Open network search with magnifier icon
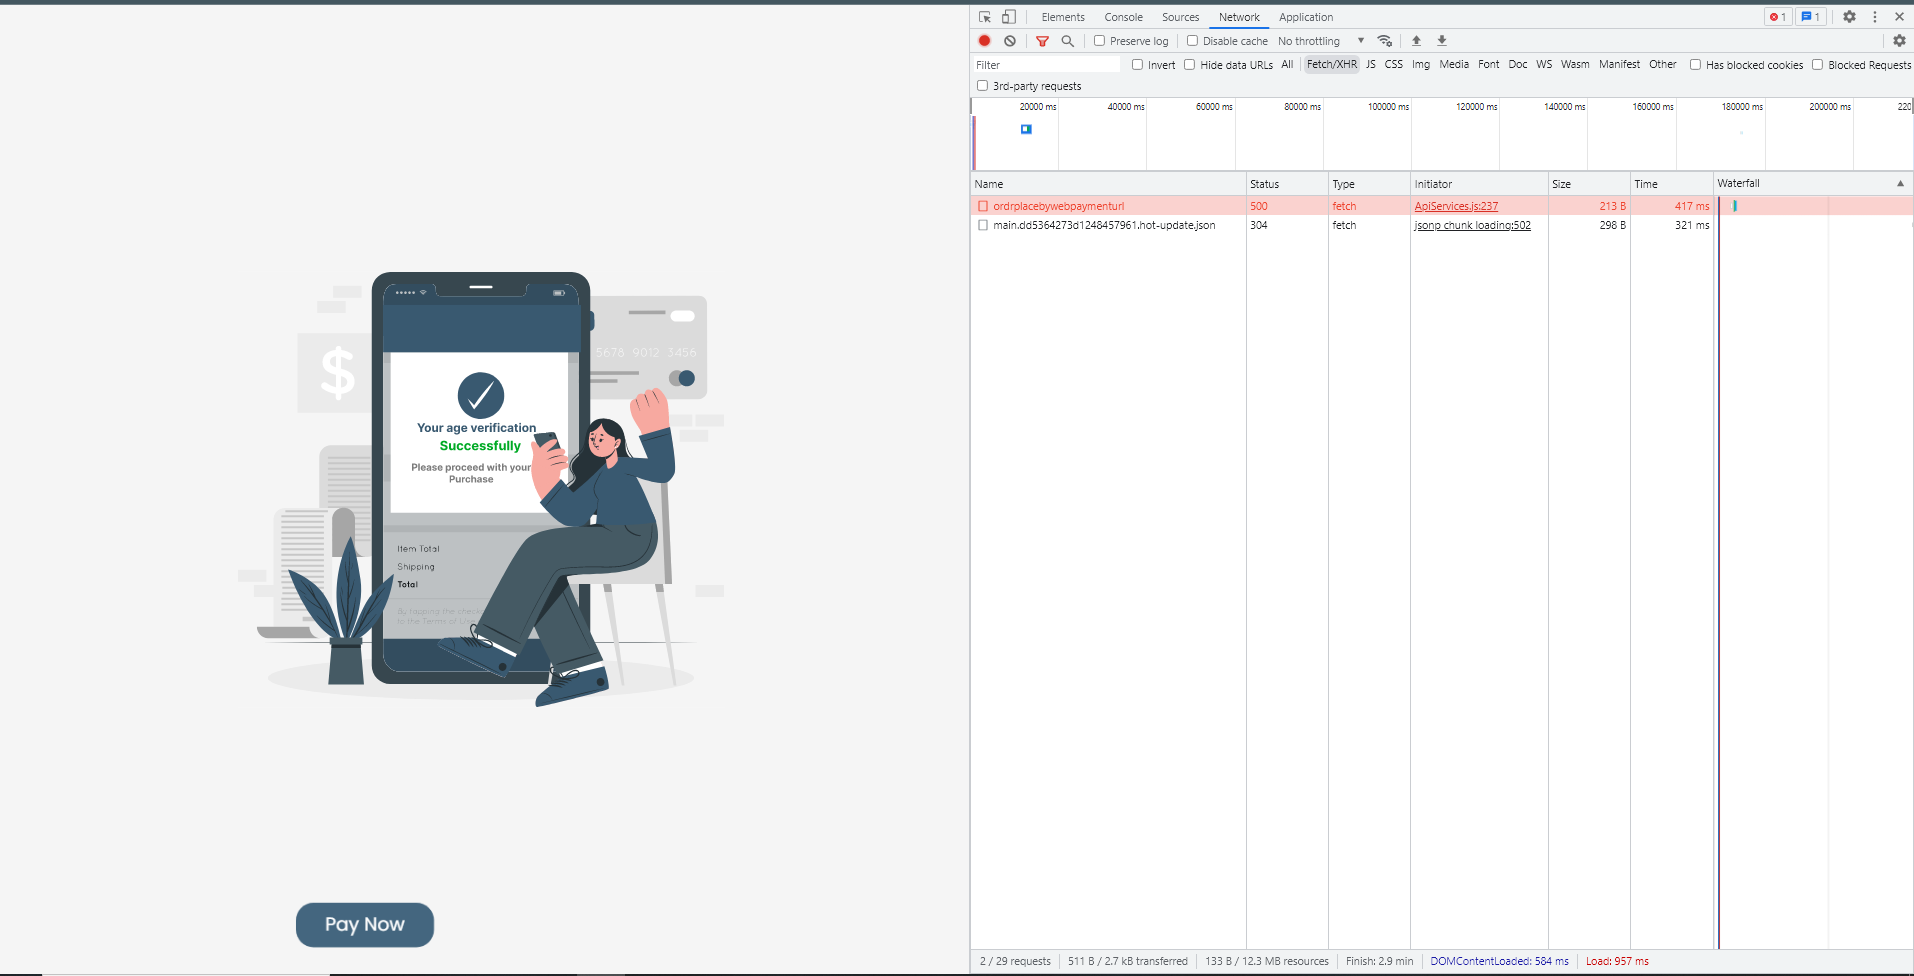 click(x=1067, y=41)
